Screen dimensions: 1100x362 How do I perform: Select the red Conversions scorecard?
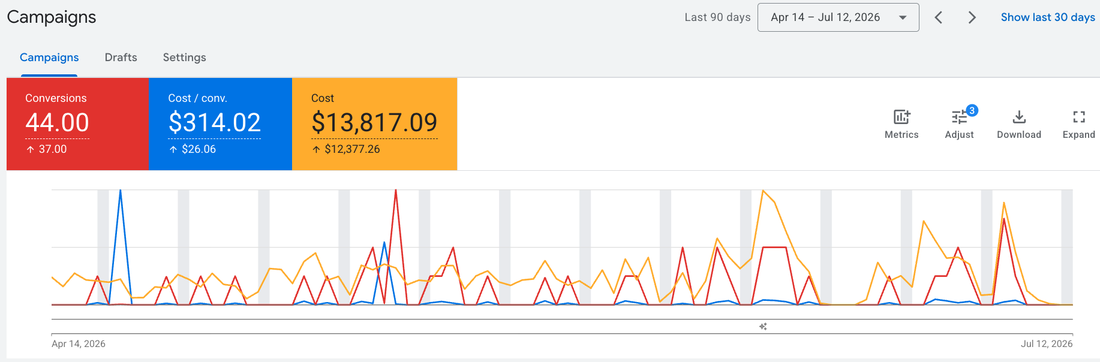(78, 124)
